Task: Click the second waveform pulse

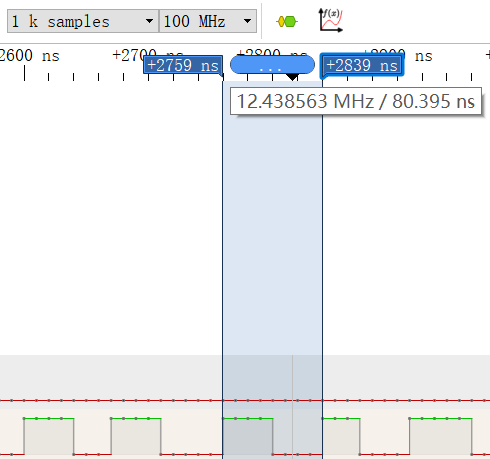Action: click(136, 436)
